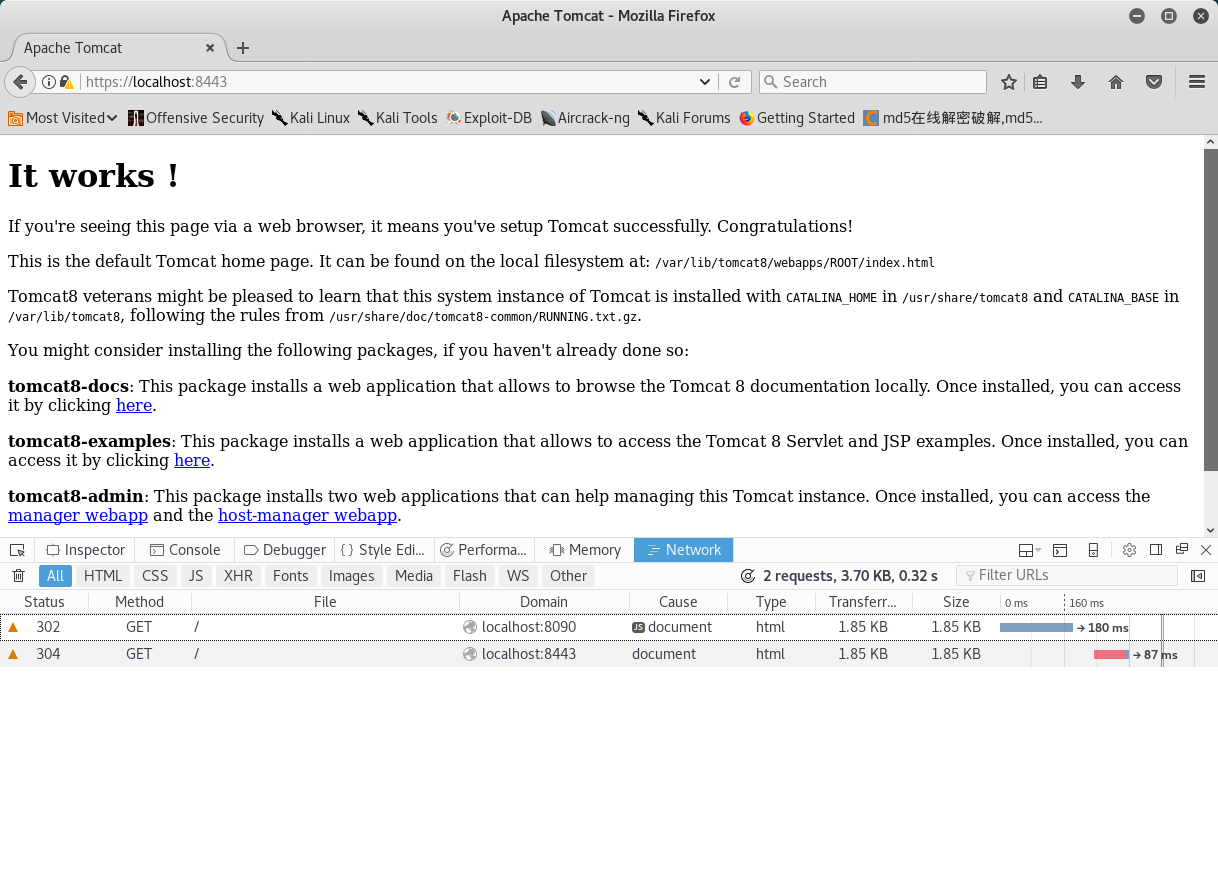This screenshot has width=1218, height=869.
Task: Click the page vertical scrollbar thumb
Action: pyautogui.click(x=1210, y=311)
